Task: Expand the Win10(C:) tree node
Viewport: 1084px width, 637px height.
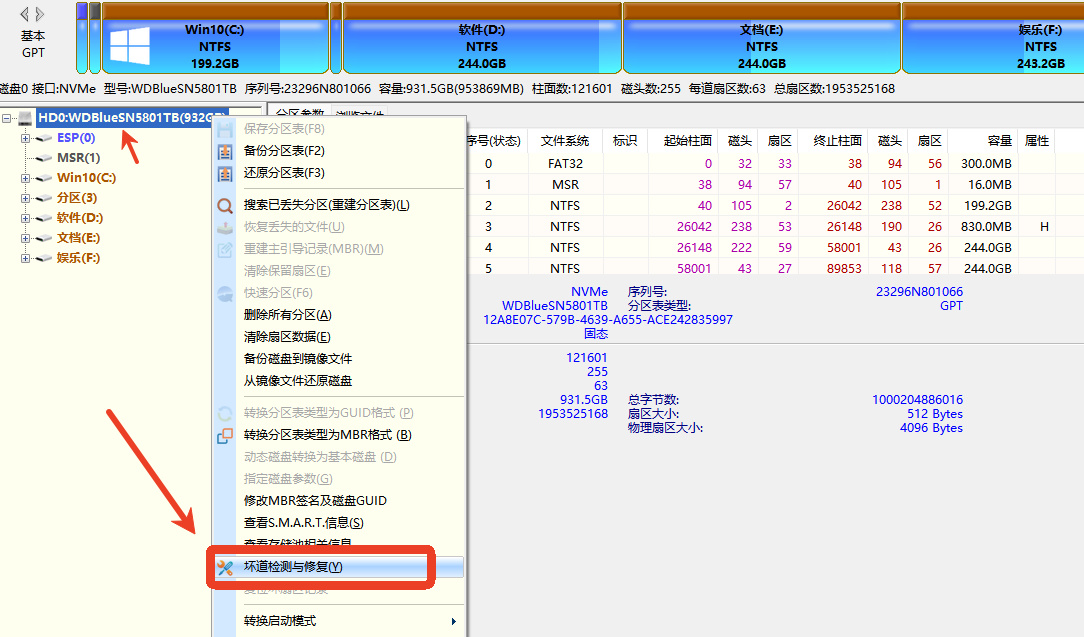Action: [25, 178]
